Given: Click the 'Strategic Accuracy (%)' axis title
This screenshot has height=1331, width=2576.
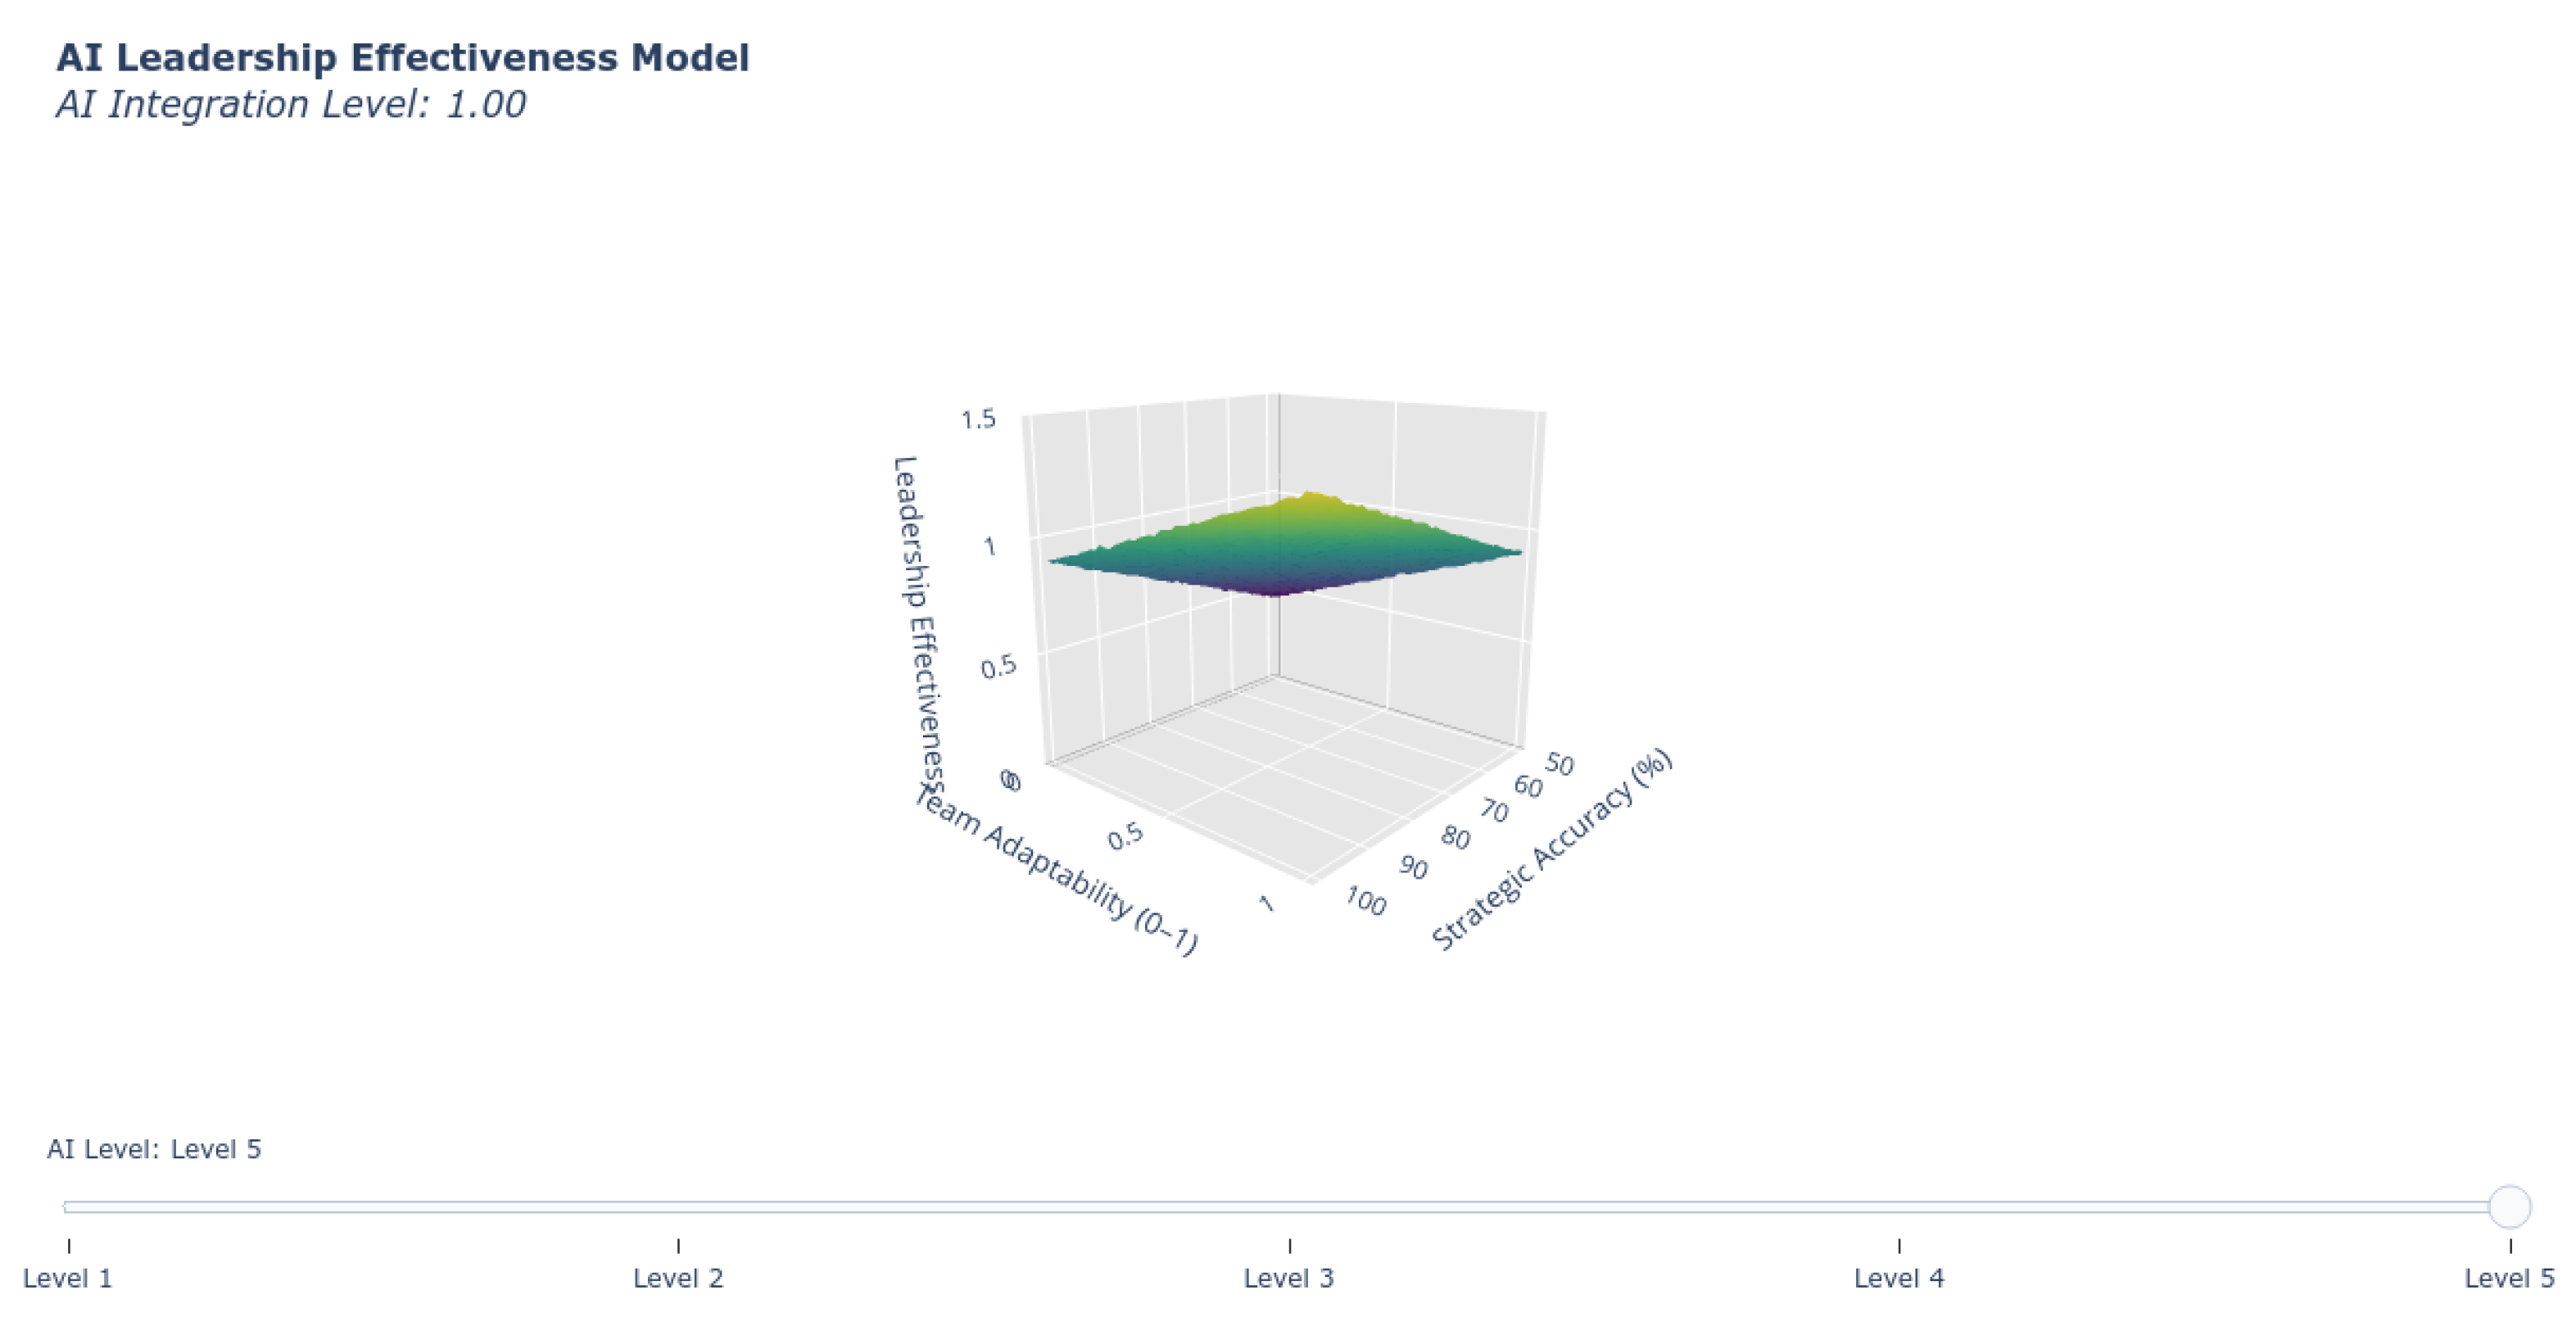Looking at the screenshot, I should pos(1551,850).
